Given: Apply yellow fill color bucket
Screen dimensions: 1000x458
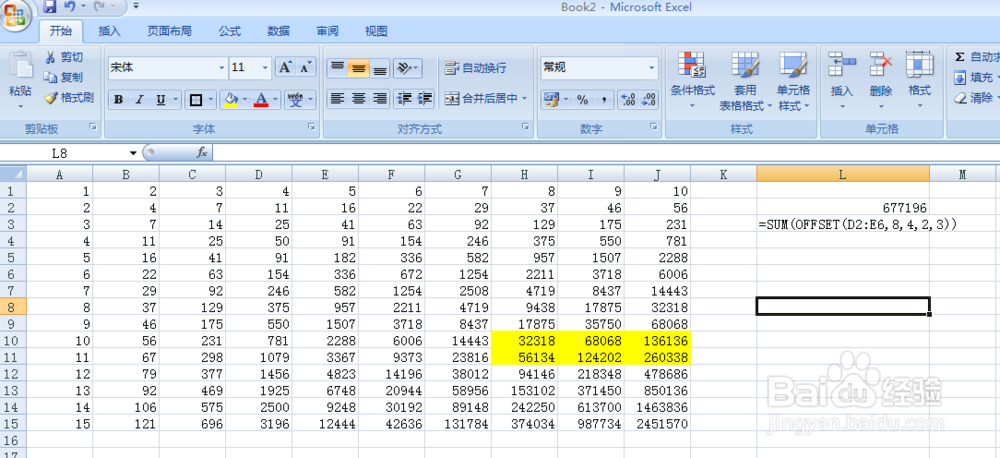Looking at the screenshot, I should pyautogui.click(x=231, y=100).
